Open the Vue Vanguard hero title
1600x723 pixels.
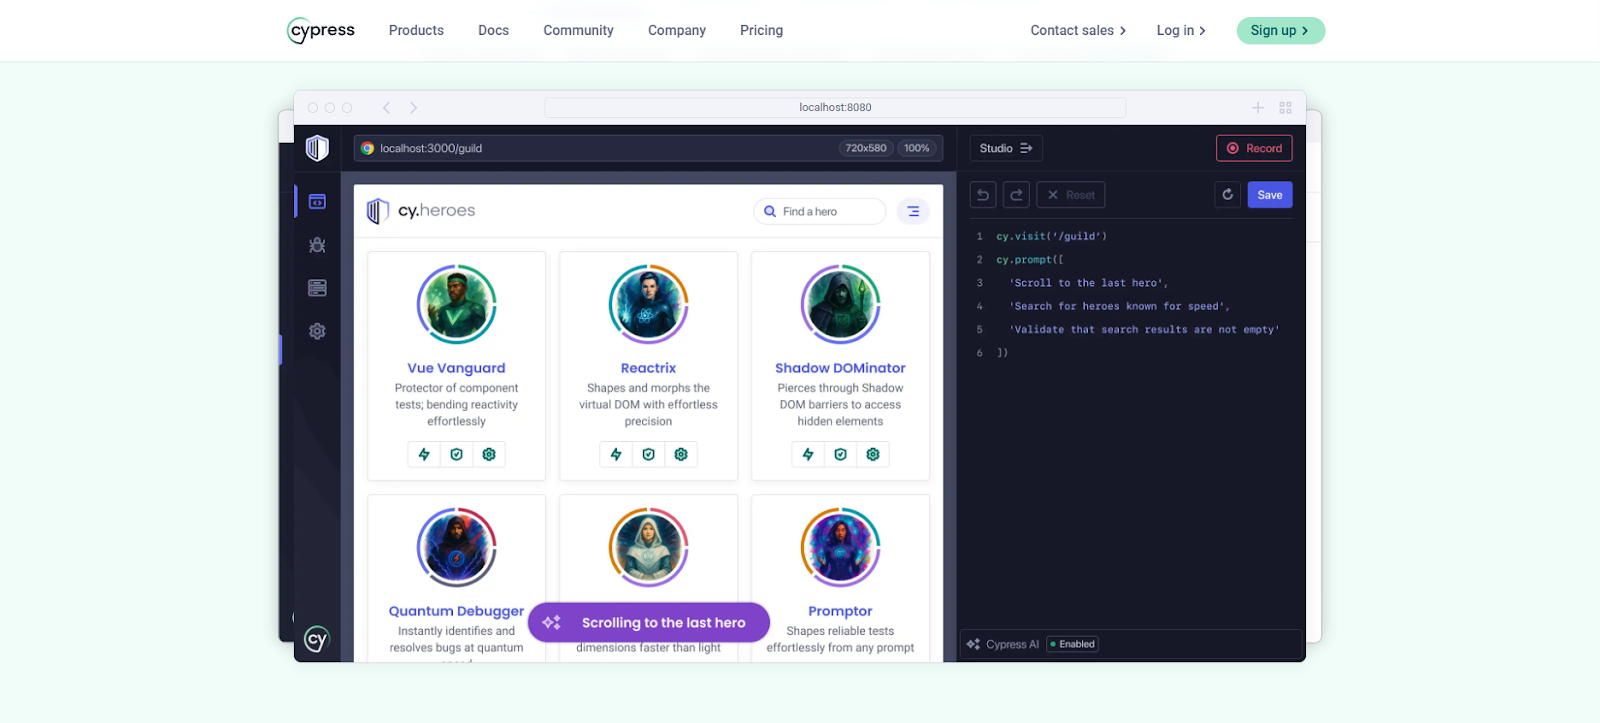click(x=456, y=368)
